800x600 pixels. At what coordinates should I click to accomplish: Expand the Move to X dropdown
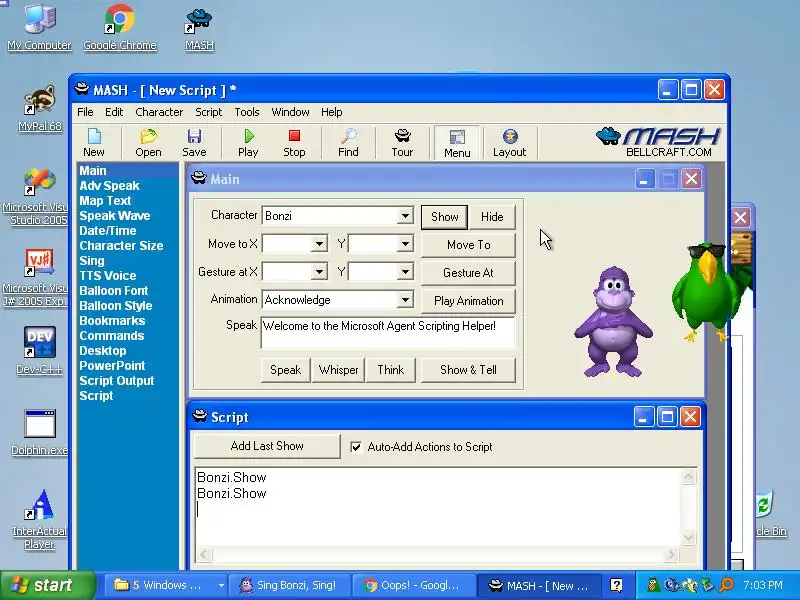pos(319,244)
